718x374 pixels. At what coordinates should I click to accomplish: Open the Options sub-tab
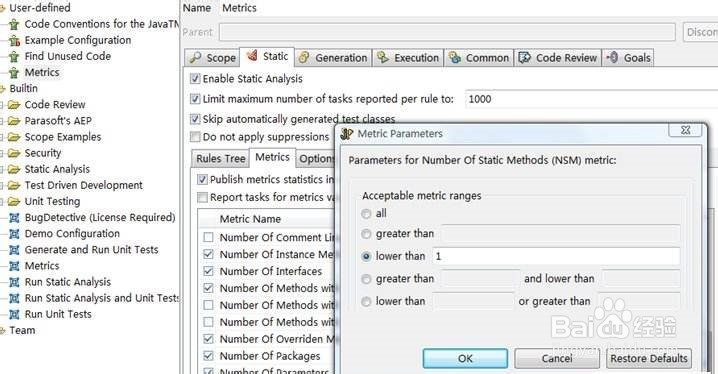click(x=316, y=159)
